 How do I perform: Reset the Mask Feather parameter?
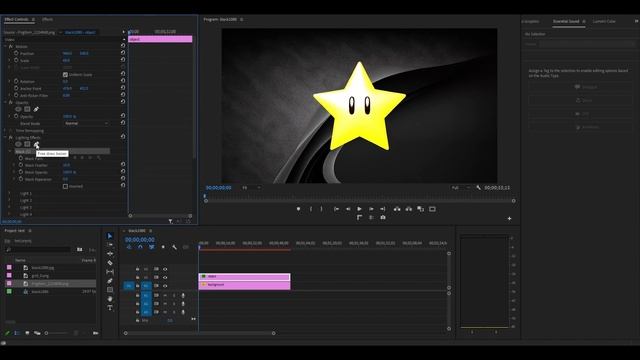click(x=123, y=165)
